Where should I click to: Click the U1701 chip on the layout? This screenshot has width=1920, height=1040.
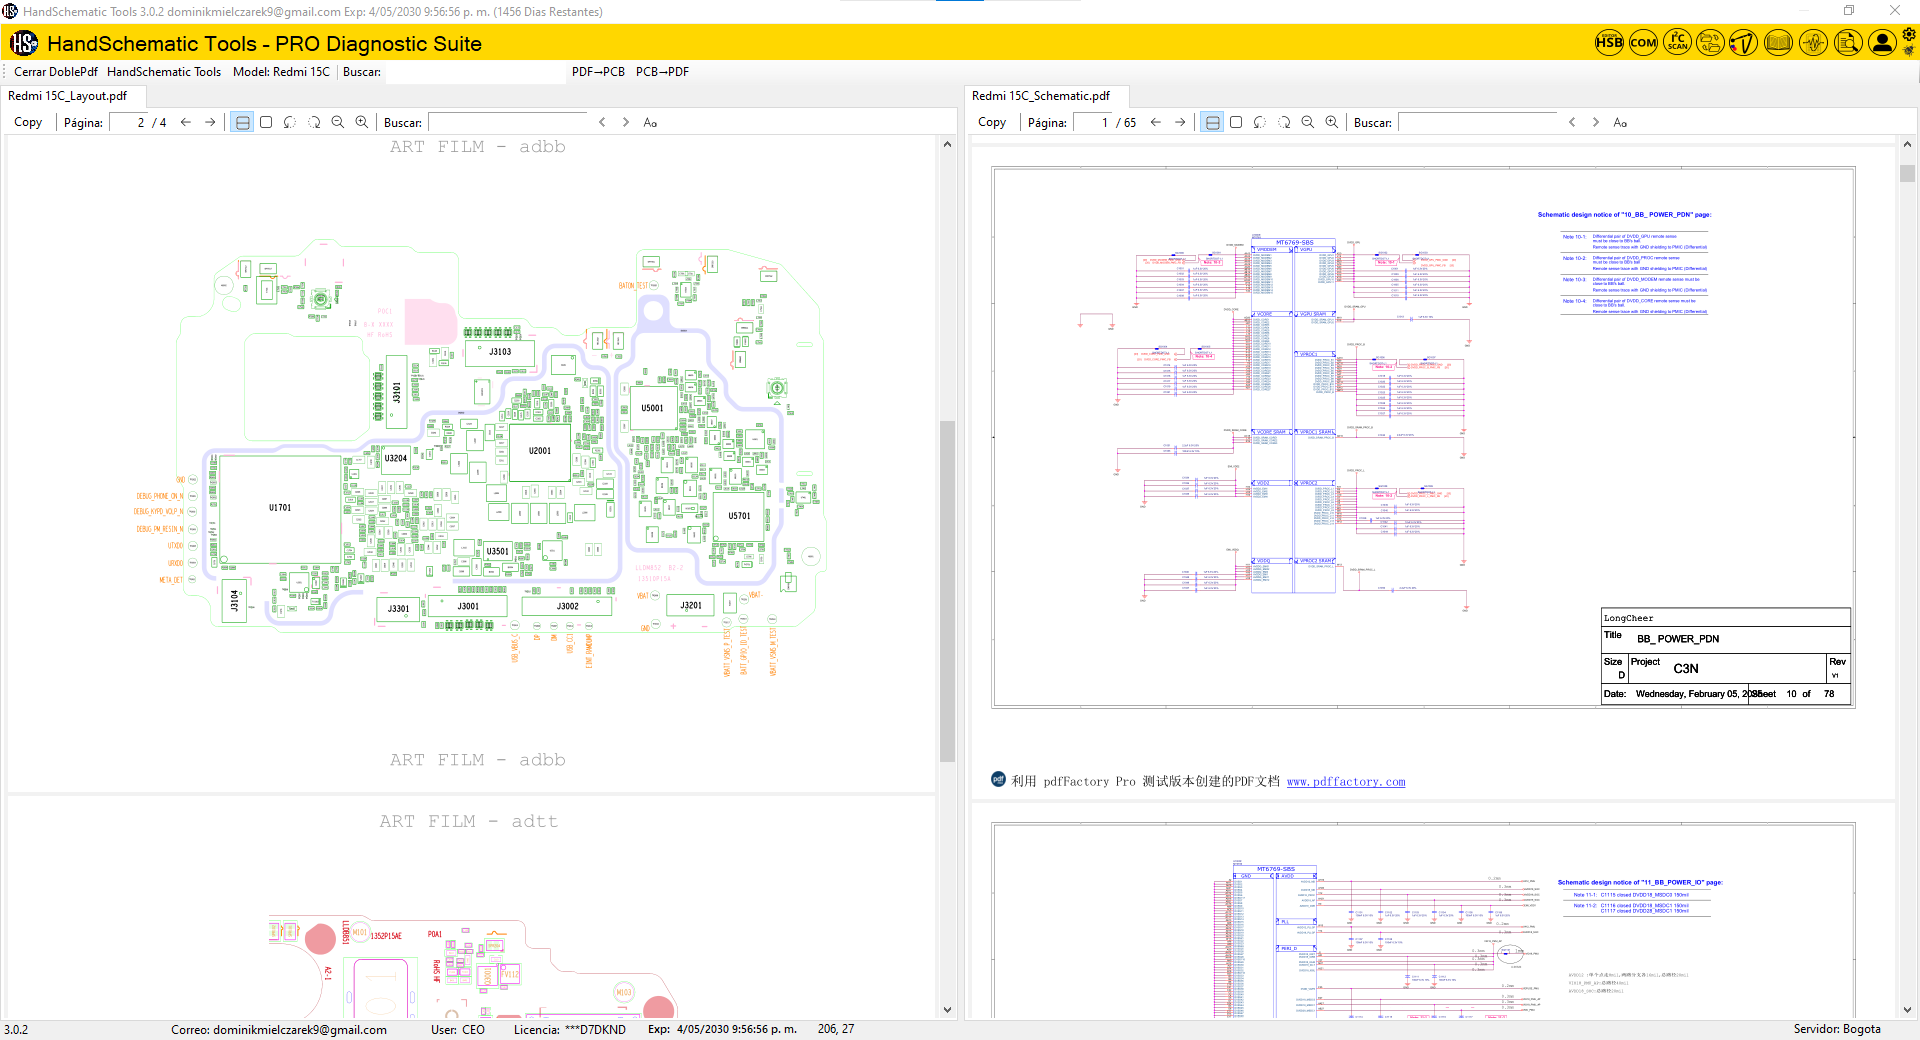click(x=280, y=508)
